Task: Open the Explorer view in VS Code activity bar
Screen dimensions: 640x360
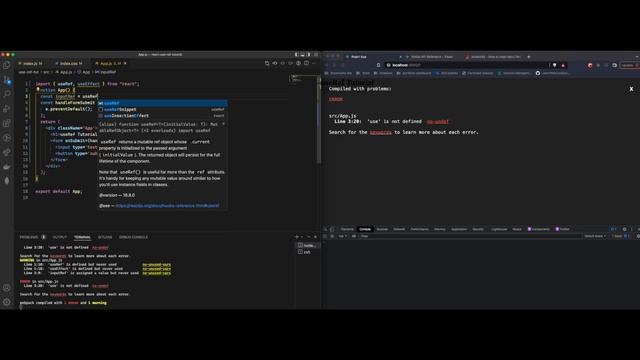Action: pos(7,65)
